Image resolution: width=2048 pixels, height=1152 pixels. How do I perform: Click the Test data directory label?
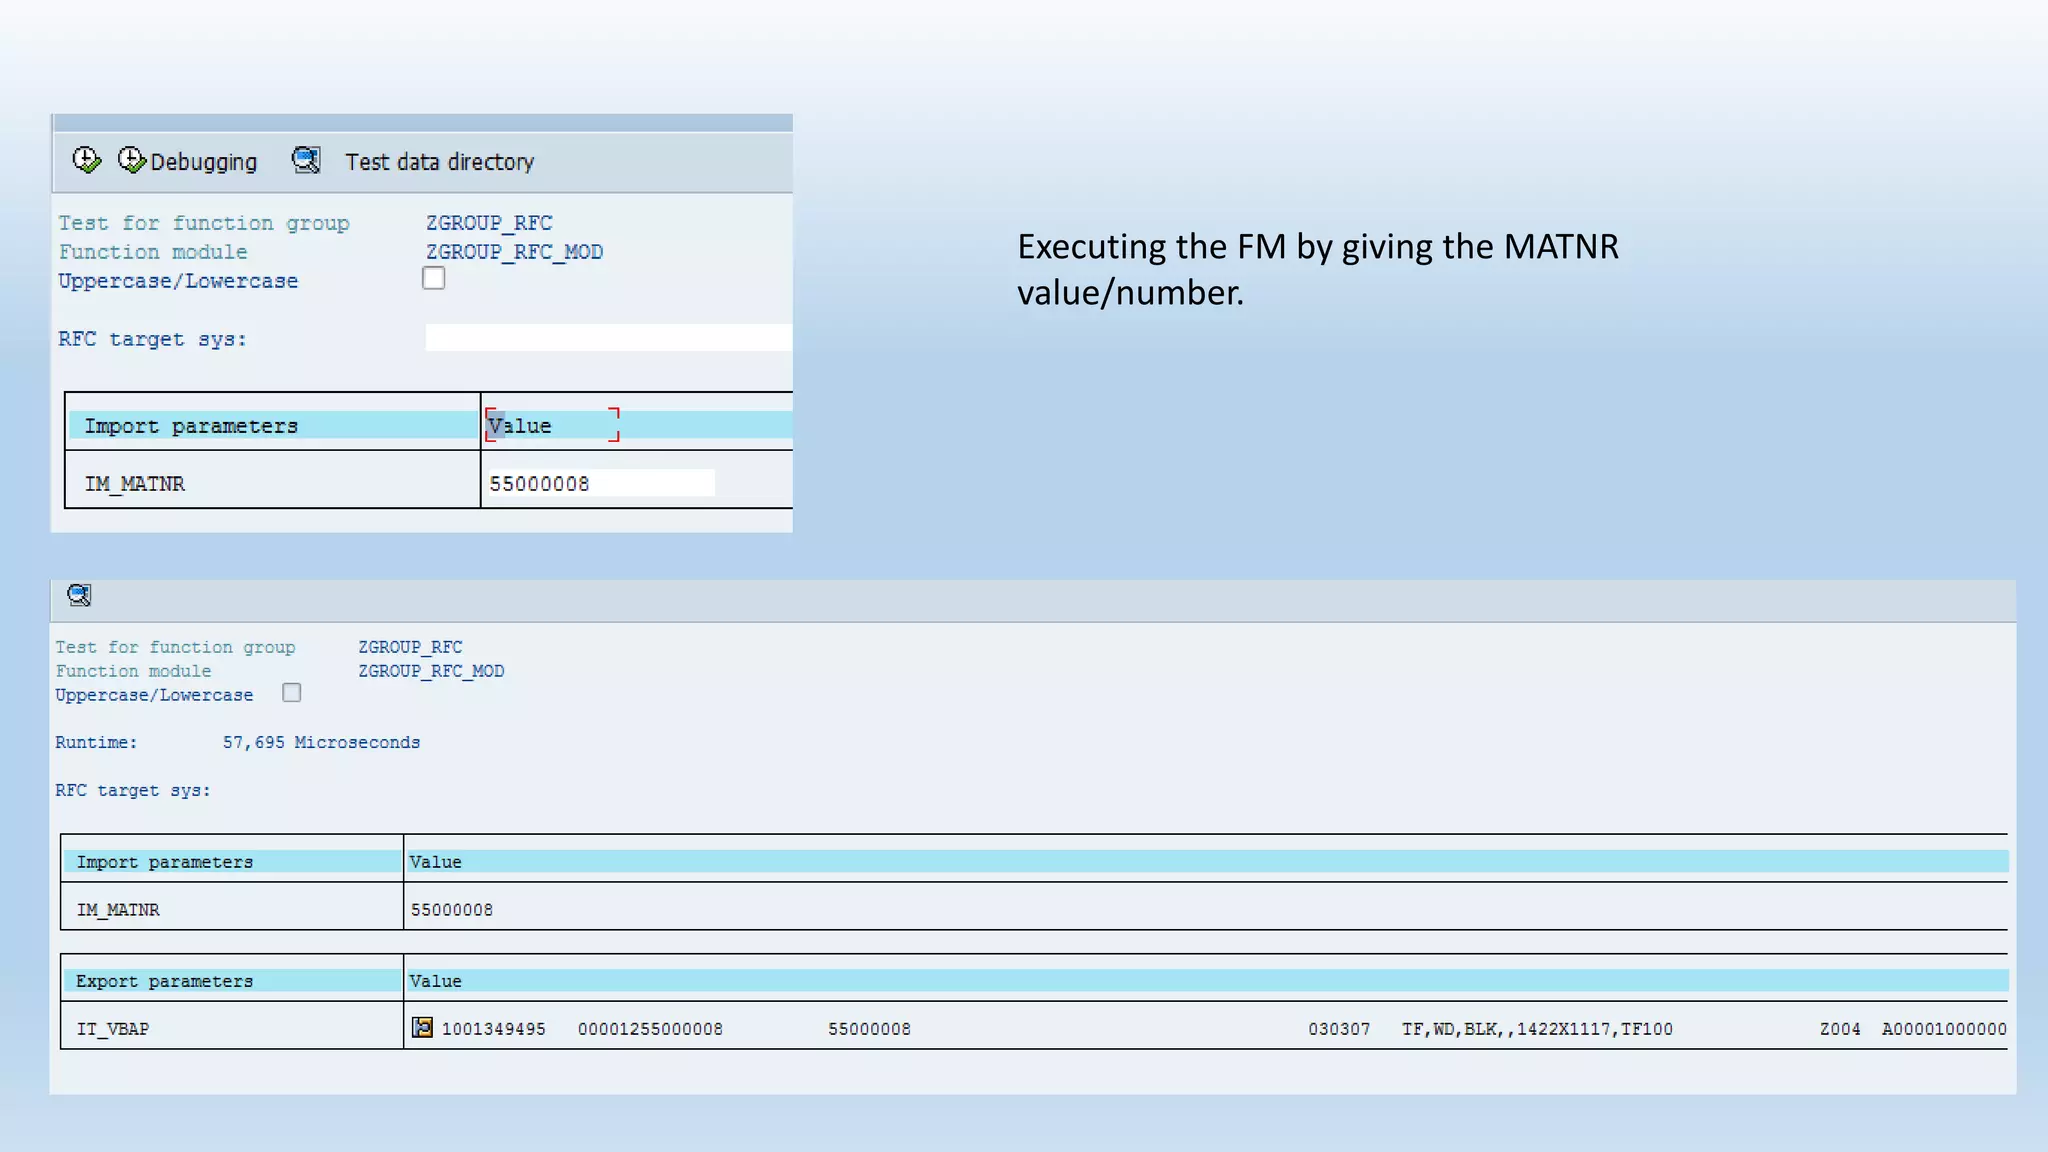click(x=440, y=162)
